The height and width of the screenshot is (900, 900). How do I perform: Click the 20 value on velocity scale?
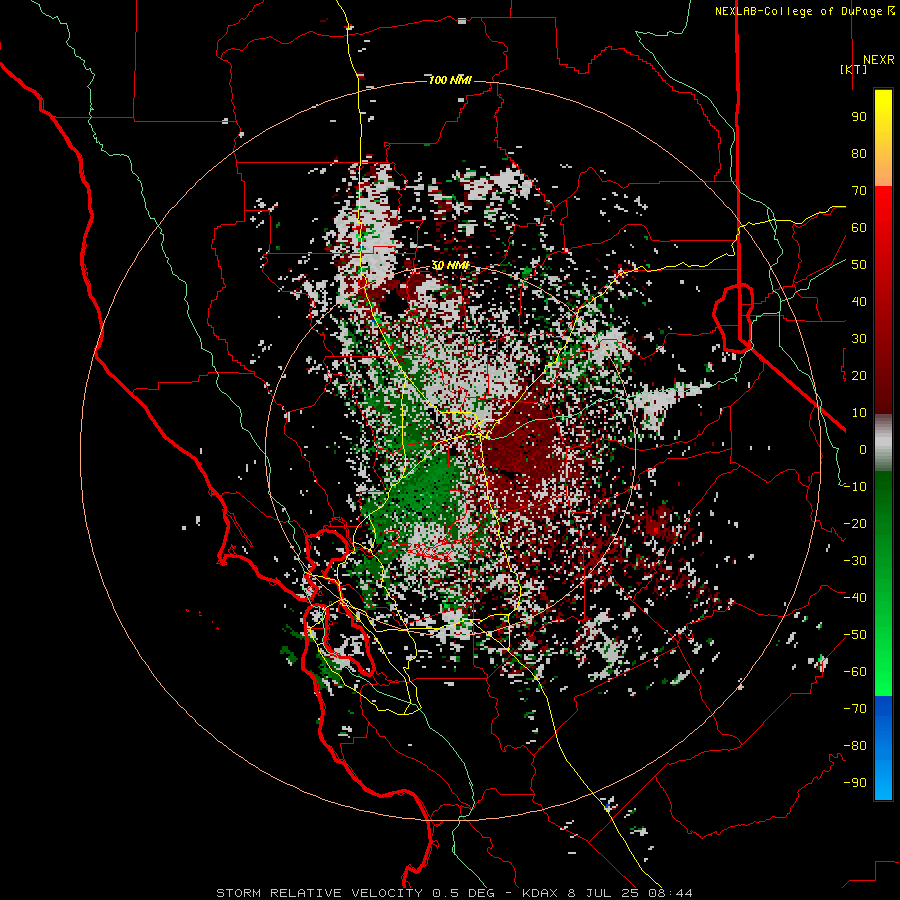click(859, 376)
